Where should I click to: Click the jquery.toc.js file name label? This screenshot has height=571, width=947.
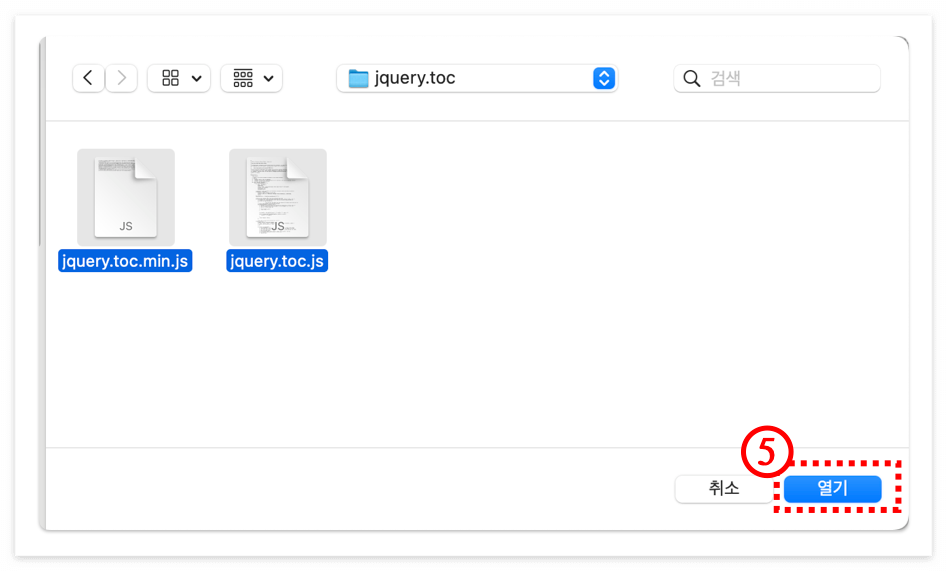pyautogui.click(x=277, y=261)
